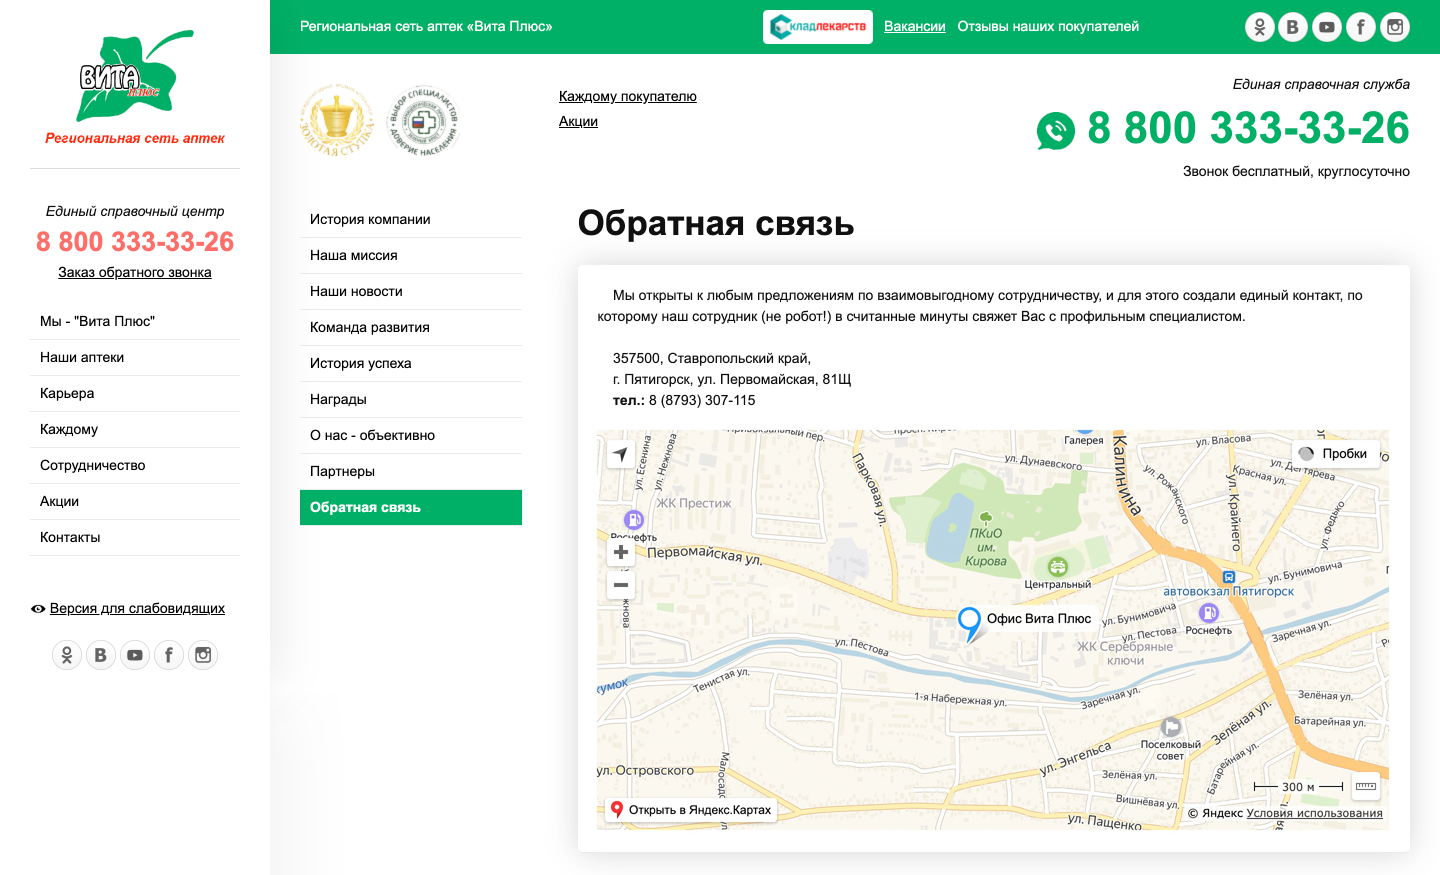
Task: Open Версия для слабовидящих link
Action: coord(137,609)
